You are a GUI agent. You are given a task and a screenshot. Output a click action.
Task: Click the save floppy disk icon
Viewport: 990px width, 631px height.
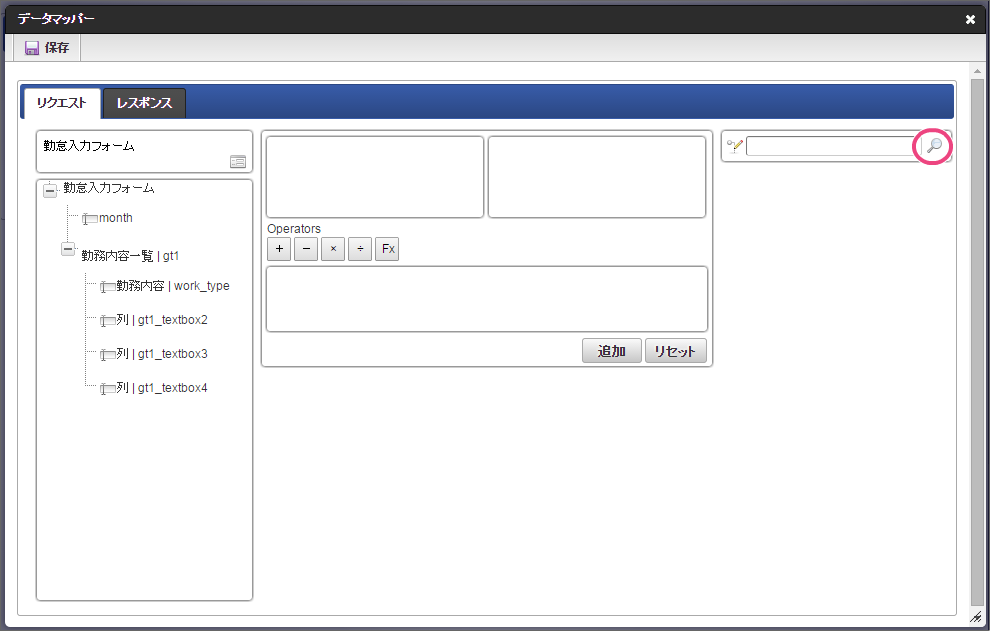32,48
